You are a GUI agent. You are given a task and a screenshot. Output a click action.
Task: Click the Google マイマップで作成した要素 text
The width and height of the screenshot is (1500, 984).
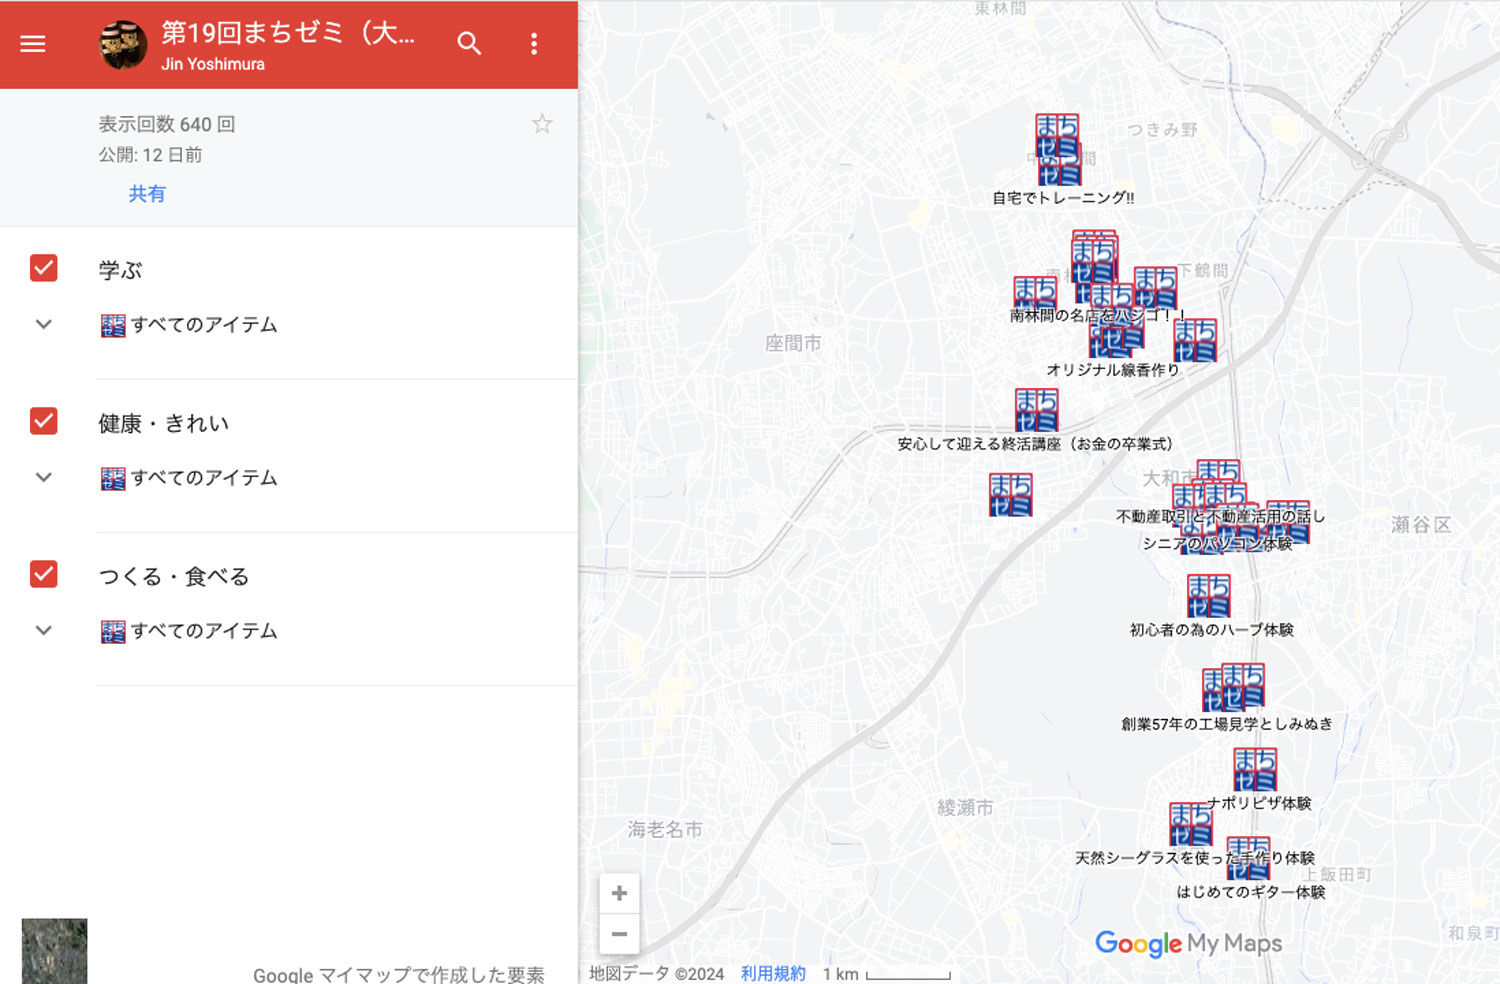tap(399, 974)
